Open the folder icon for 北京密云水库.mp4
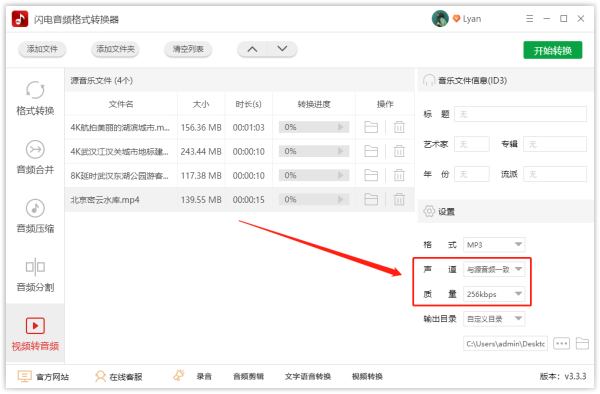 point(371,199)
